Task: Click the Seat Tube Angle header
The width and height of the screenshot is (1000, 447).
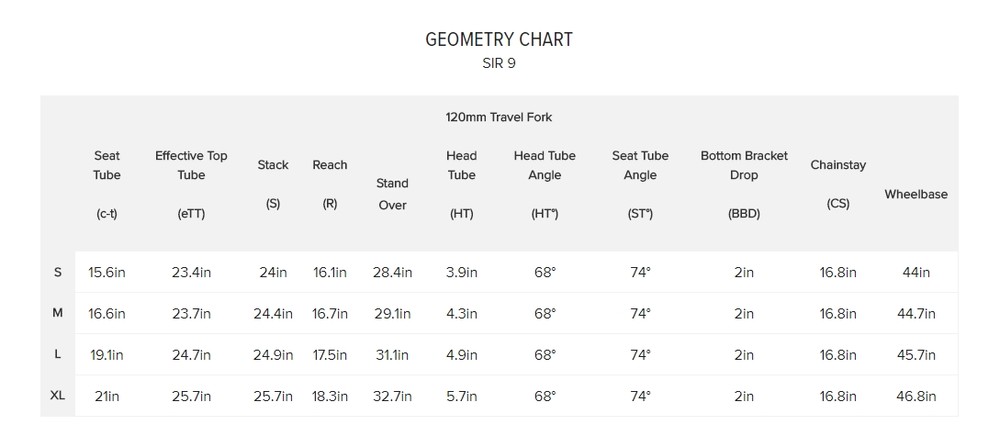Action: coord(640,184)
